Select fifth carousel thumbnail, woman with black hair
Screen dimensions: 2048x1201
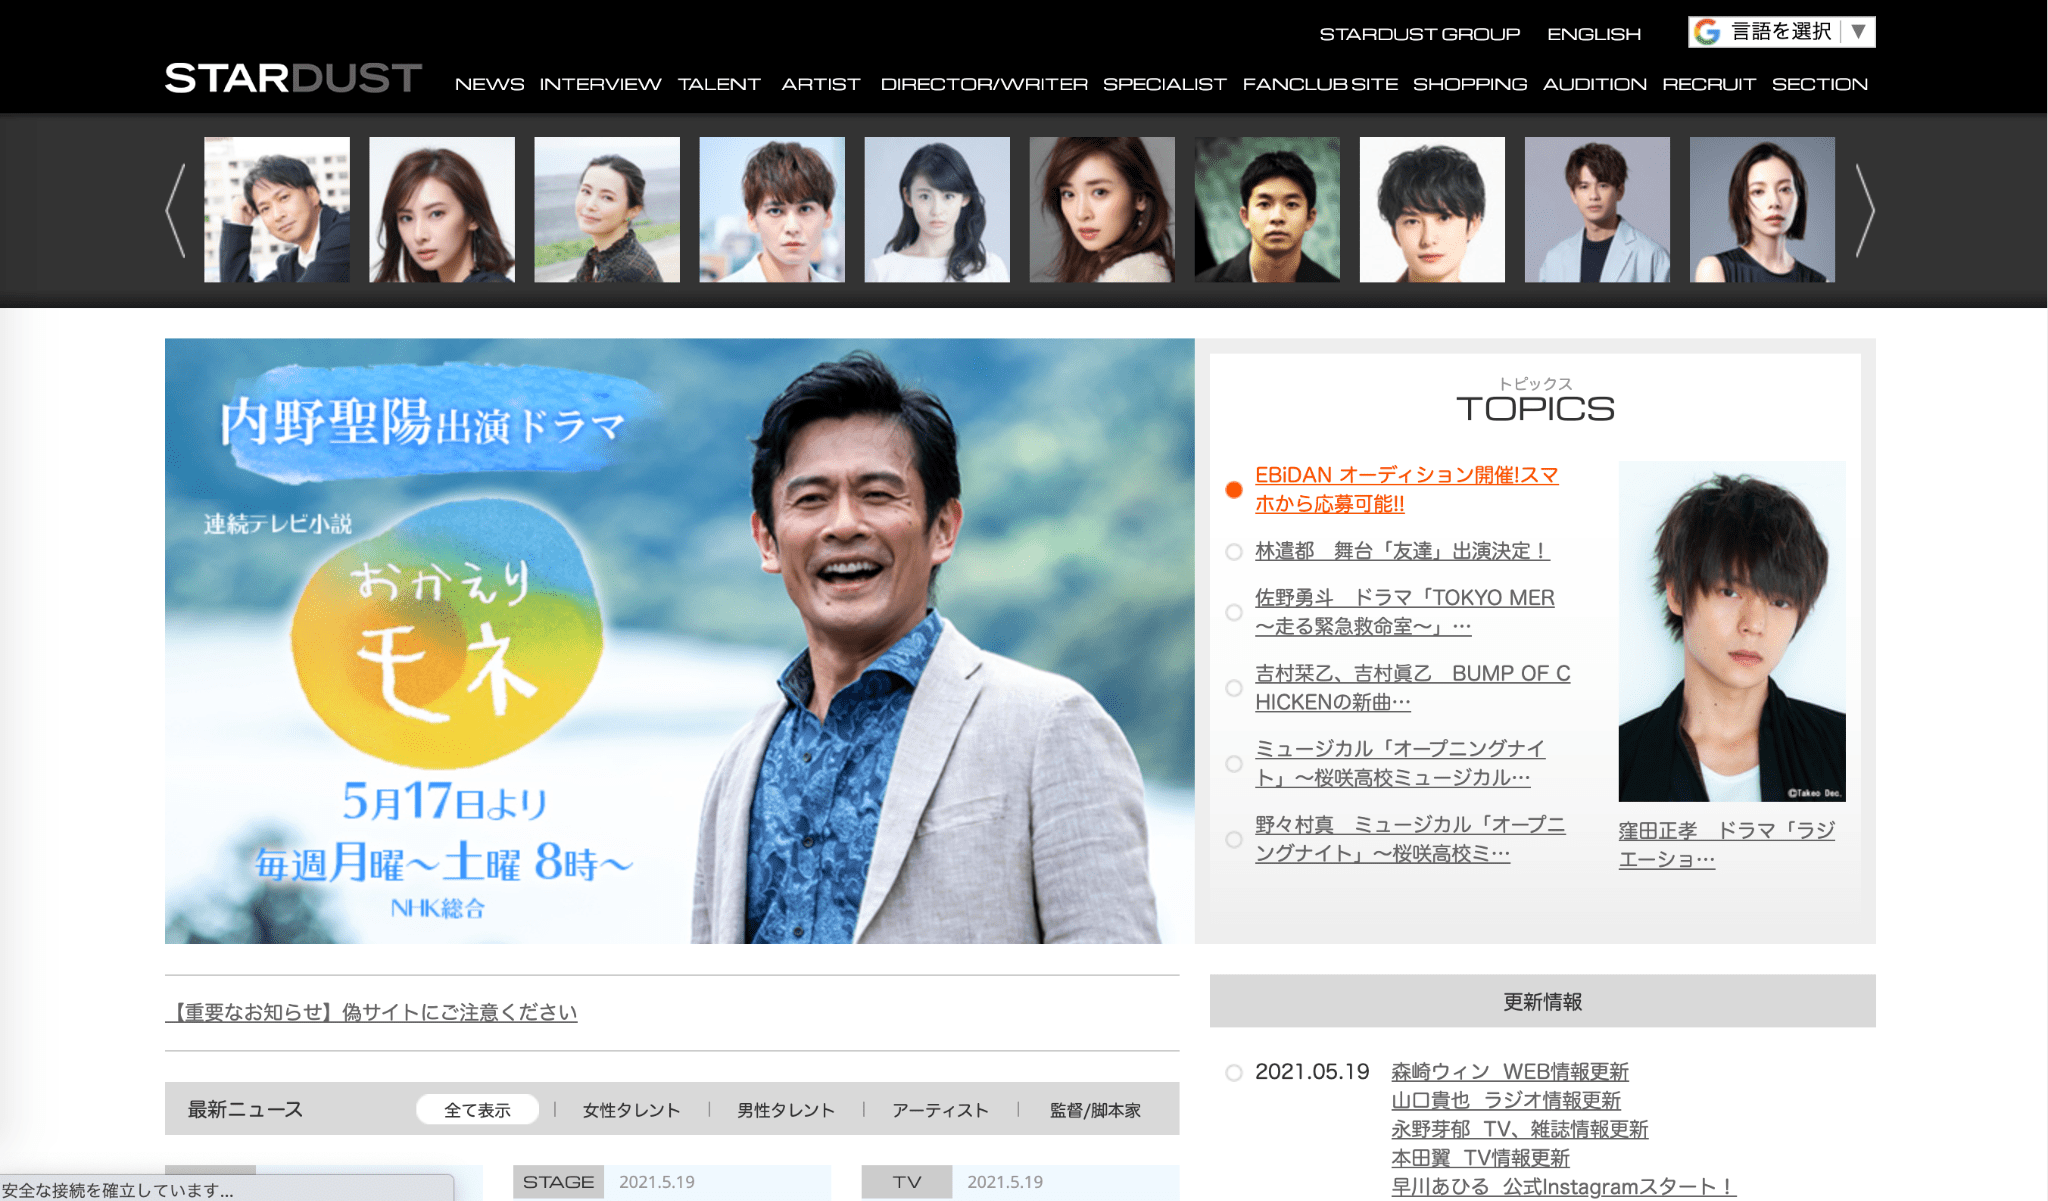pyautogui.click(x=937, y=210)
